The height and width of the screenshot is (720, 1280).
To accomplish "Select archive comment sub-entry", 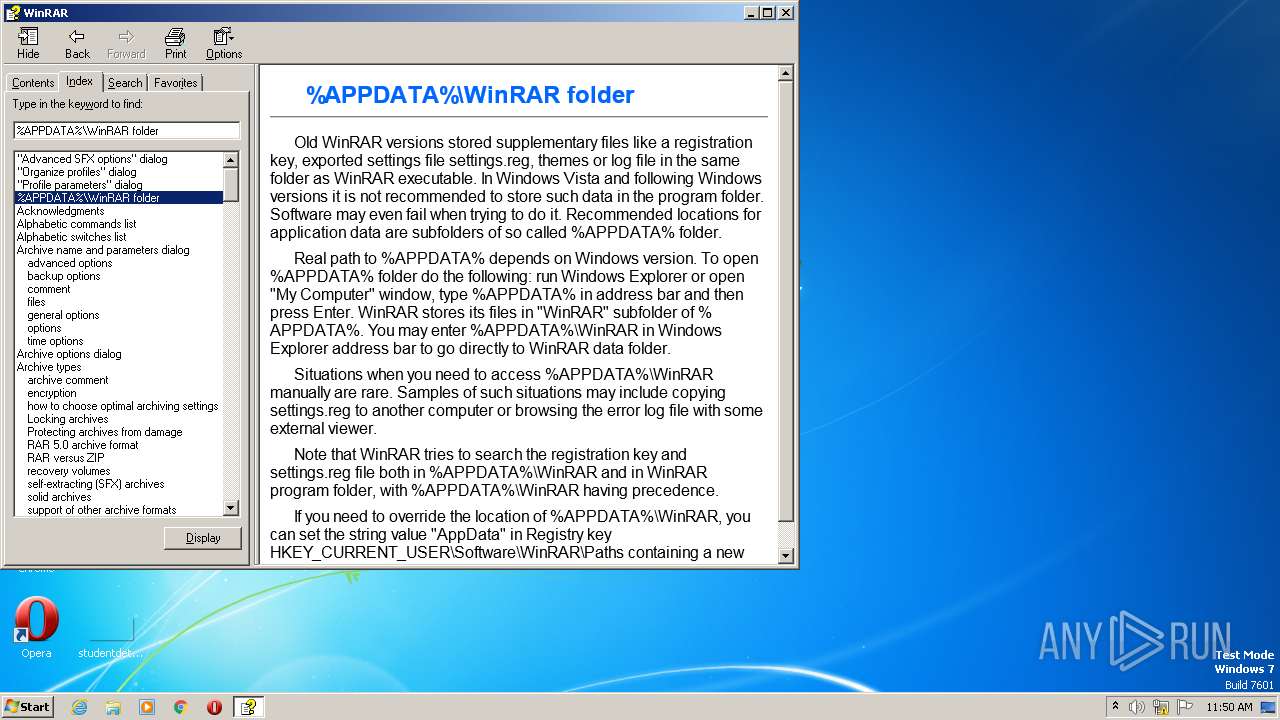I will 68,380.
